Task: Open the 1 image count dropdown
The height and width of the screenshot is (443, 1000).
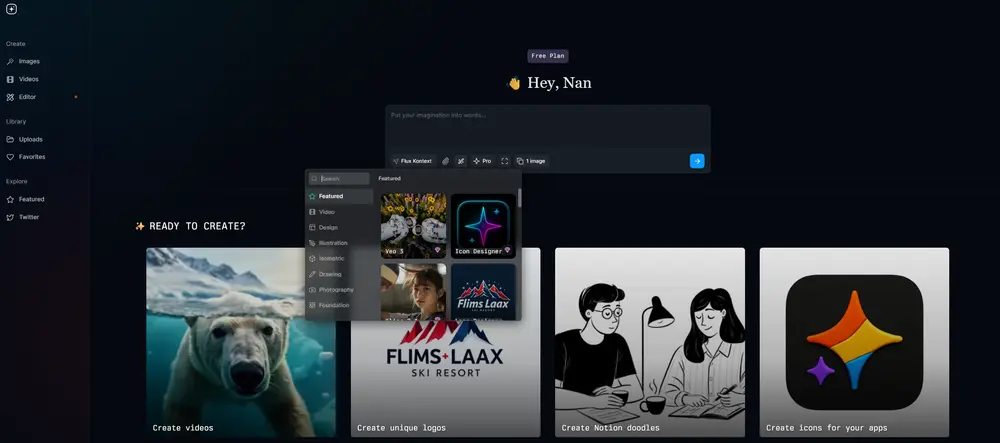Action: [531, 161]
